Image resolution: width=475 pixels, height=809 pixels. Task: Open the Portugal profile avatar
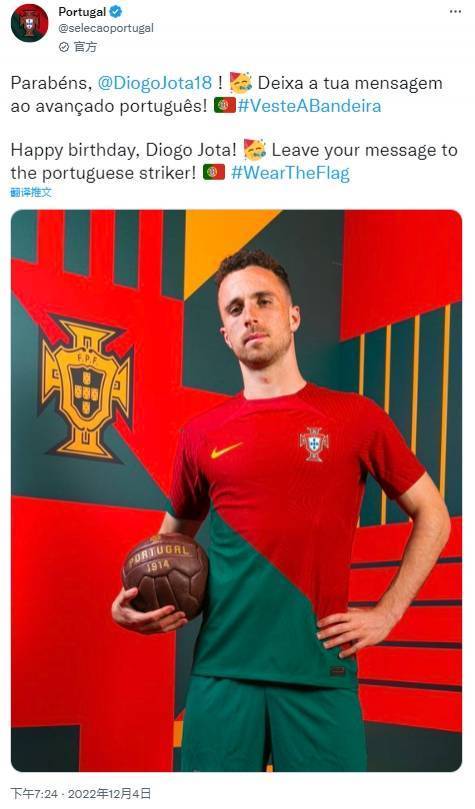[x=29, y=23]
